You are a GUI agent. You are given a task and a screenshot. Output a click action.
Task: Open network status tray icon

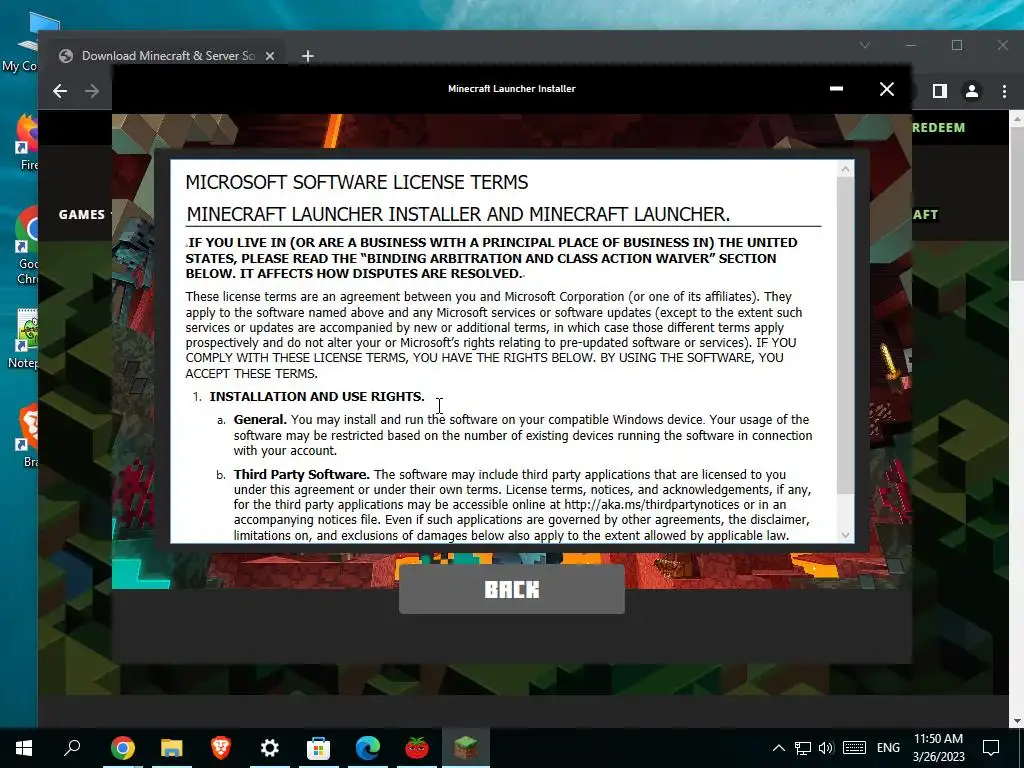pyautogui.click(x=803, y=748)
